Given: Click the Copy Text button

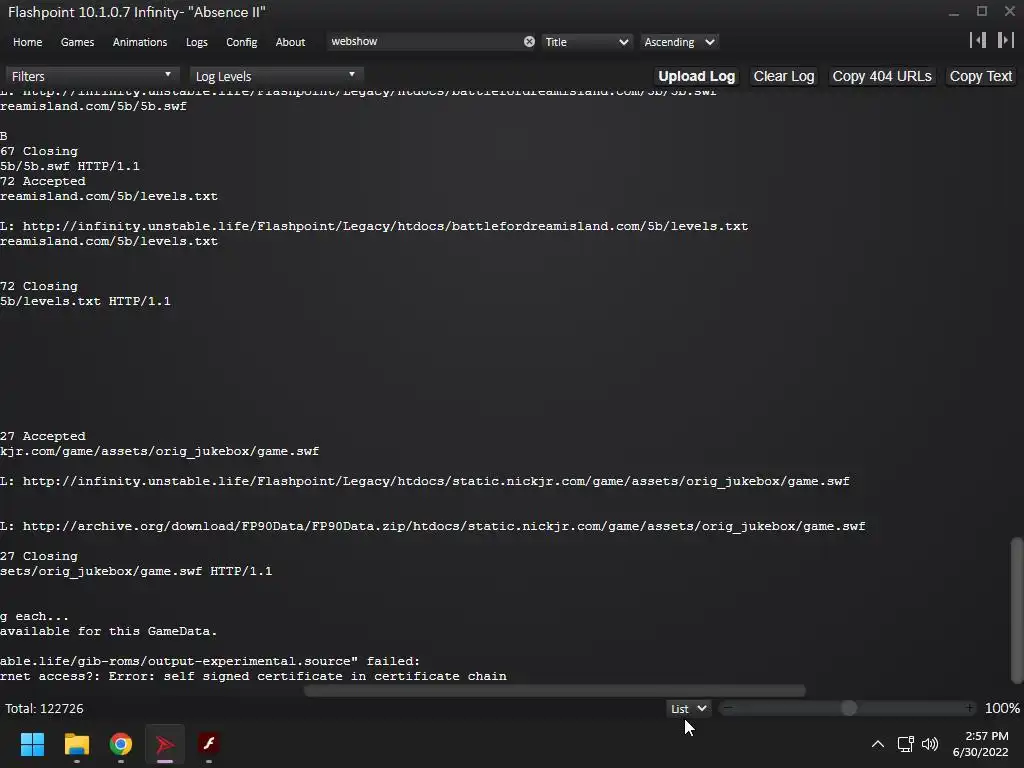Looking at the screenshot, I should tap(980, 76).
